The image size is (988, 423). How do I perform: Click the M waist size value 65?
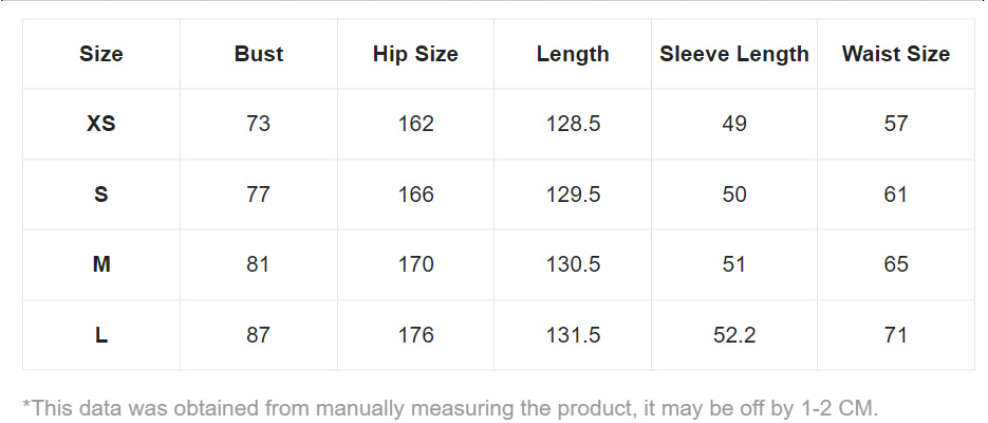click(896, 264)
